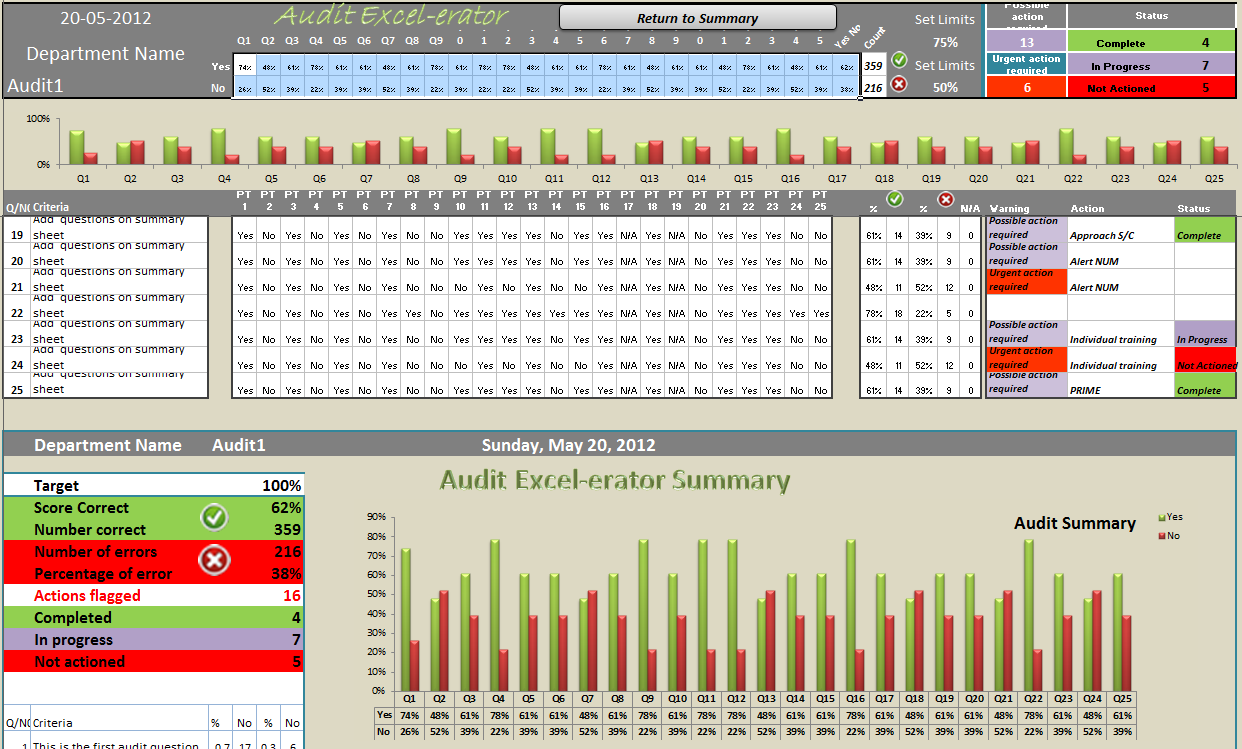Click red X icon in results table header
This screenshot has width=1242, height=749.
coord(945,199)
